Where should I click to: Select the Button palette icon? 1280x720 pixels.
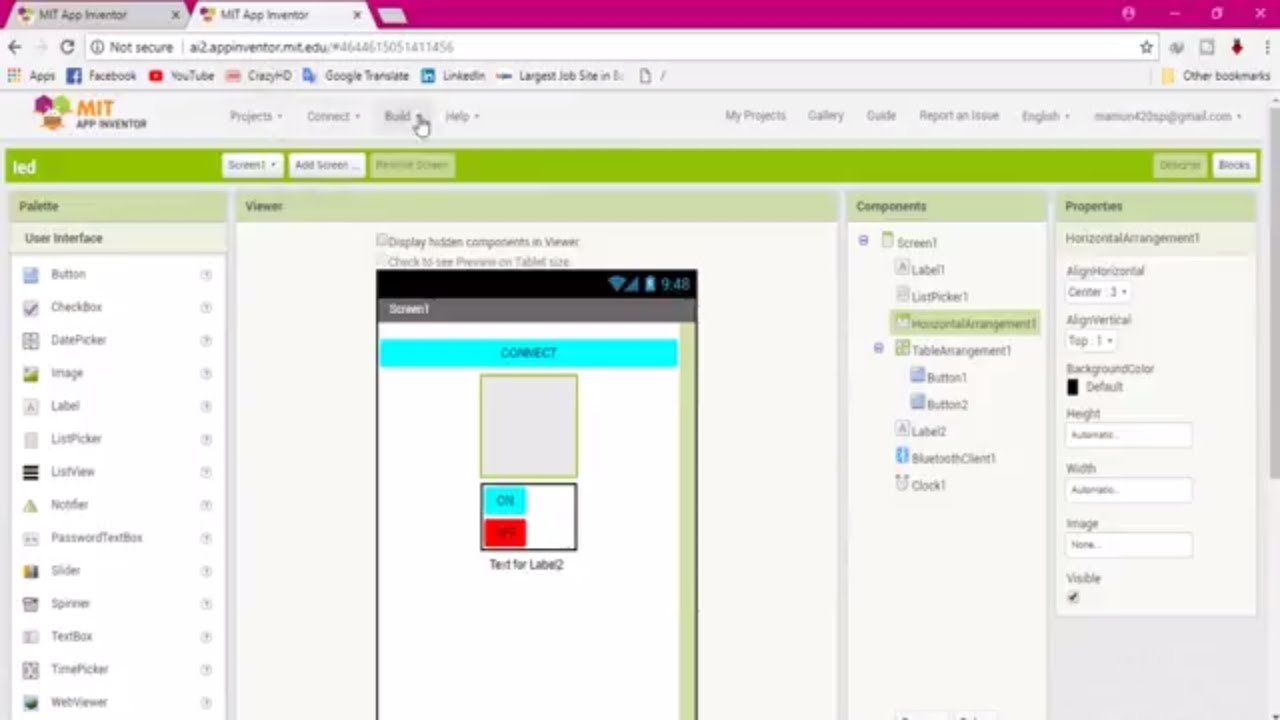pos(31,275)
